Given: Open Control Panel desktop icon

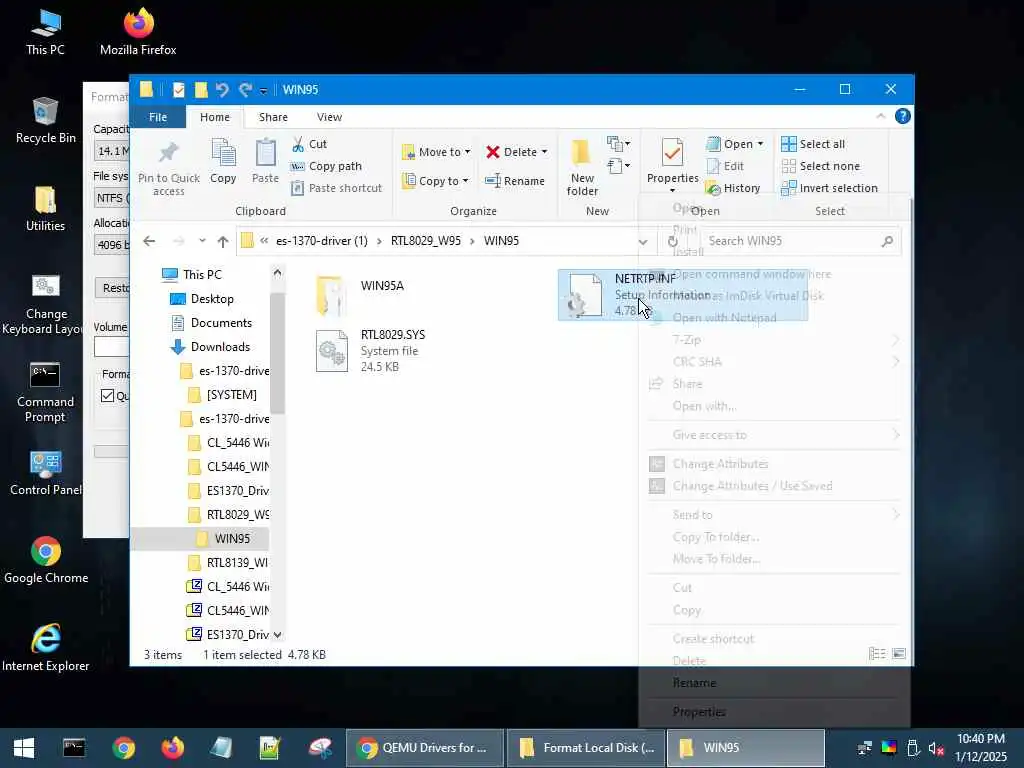Looking at the screenshot, I should click(x=45, y=473).
